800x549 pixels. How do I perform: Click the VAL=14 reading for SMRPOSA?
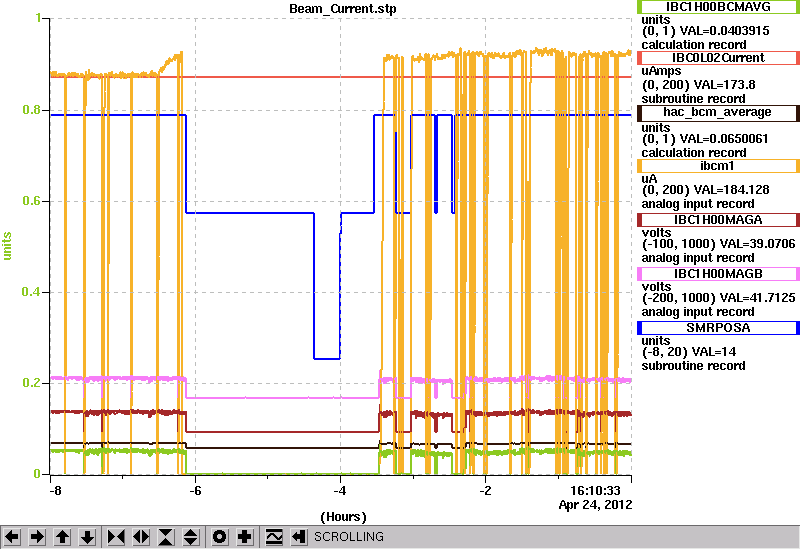[x=708, y=352]
